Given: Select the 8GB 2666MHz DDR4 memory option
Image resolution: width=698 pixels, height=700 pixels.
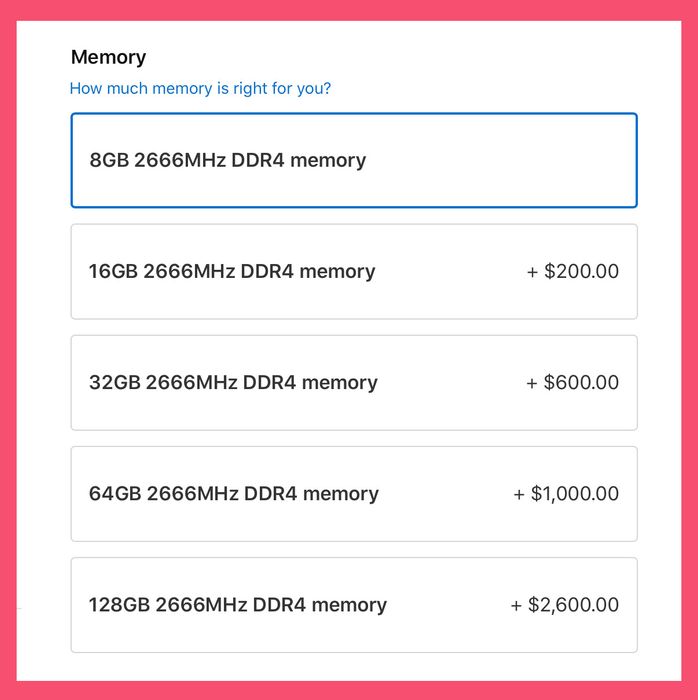Looking at the screenshot, I should 354,160.
